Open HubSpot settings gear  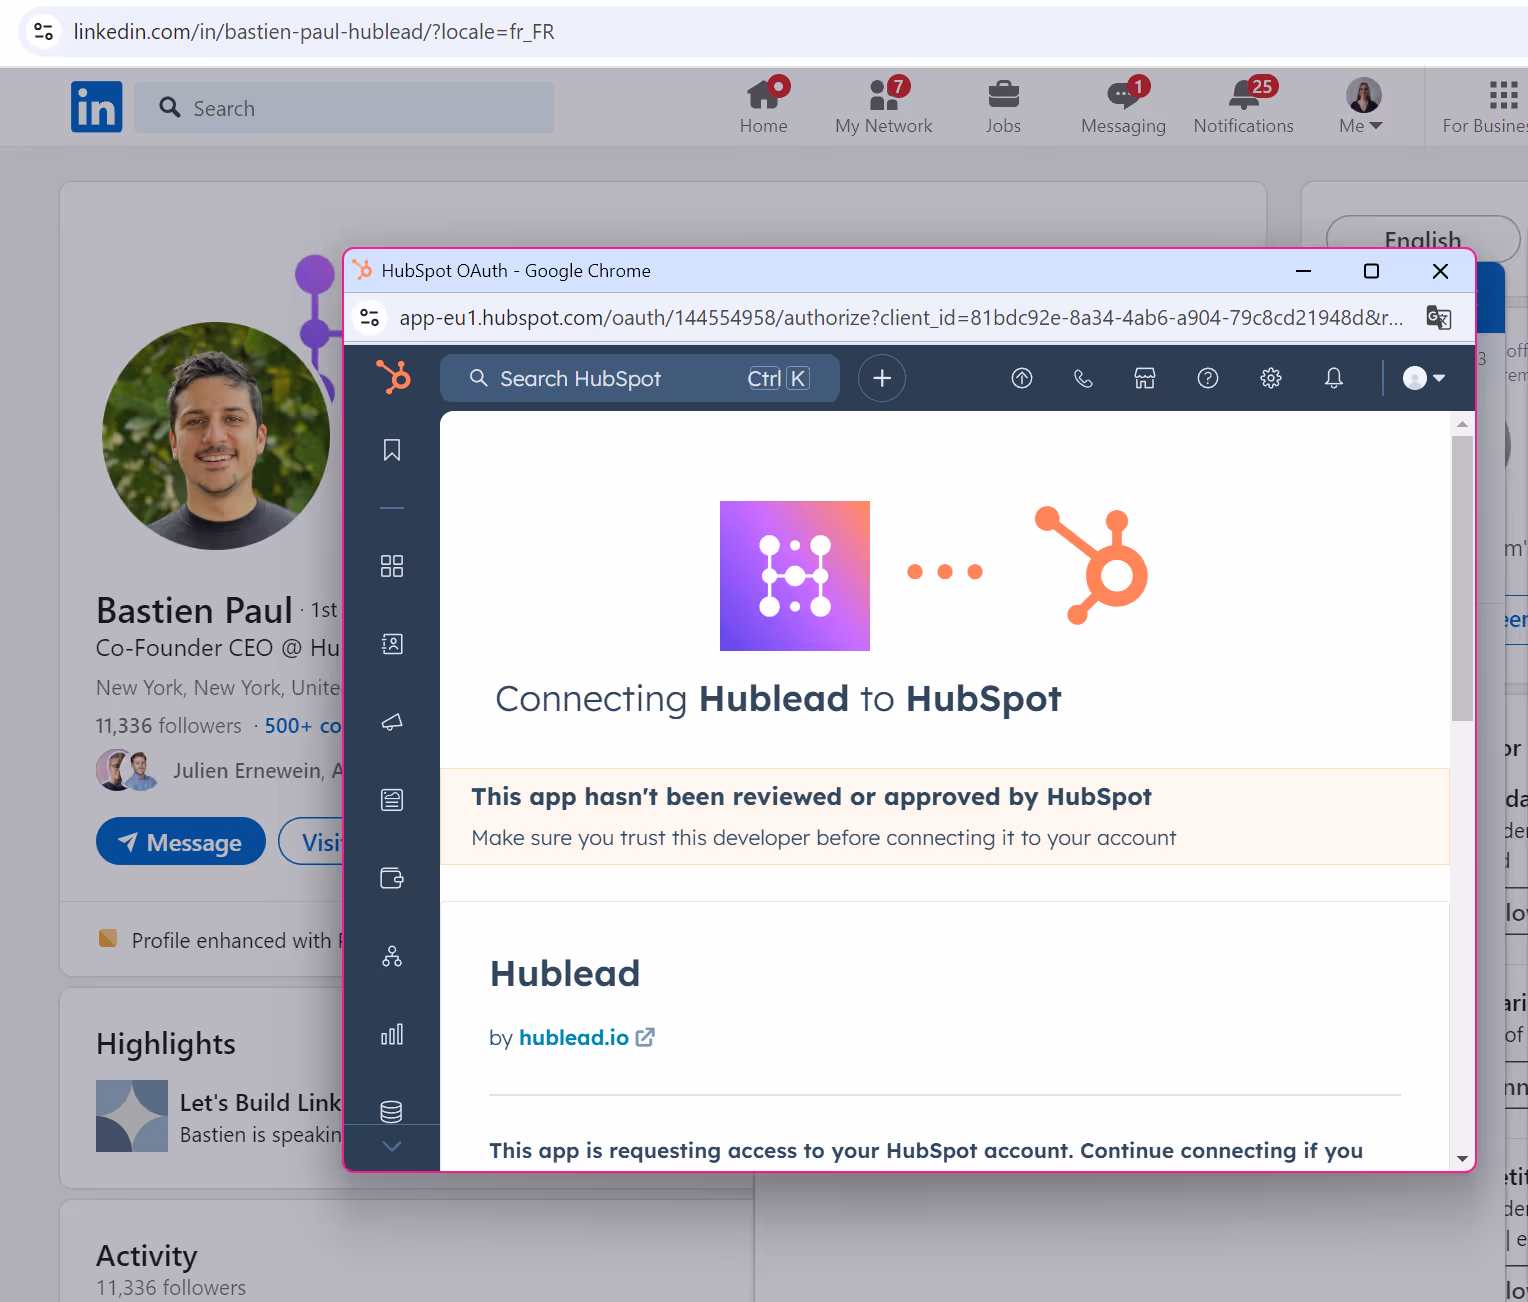(x=1270, y=378)
